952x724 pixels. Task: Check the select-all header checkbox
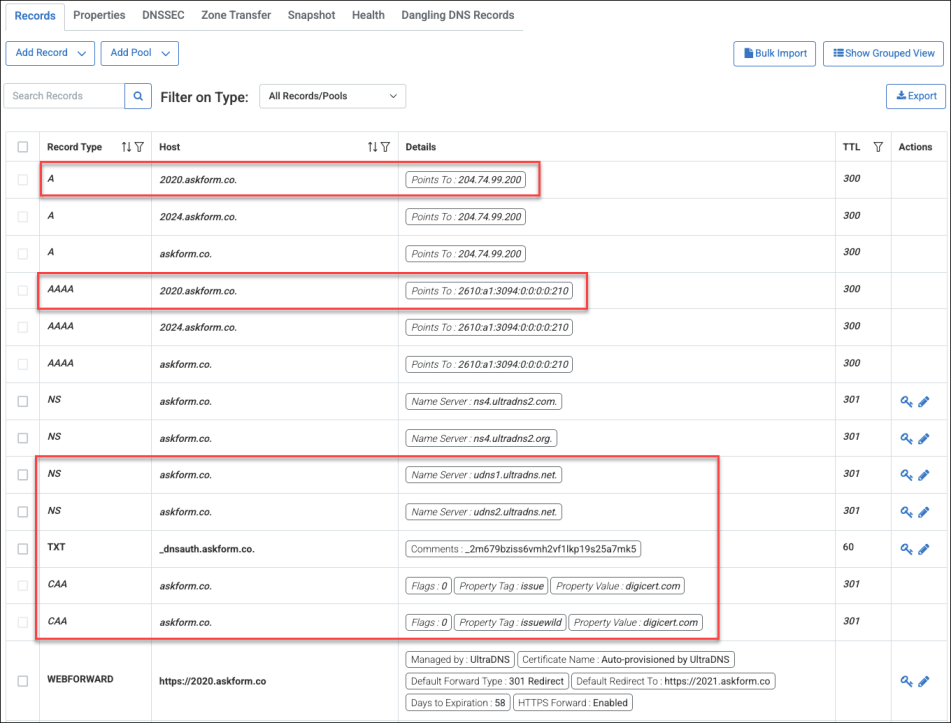tap(23, 147)
